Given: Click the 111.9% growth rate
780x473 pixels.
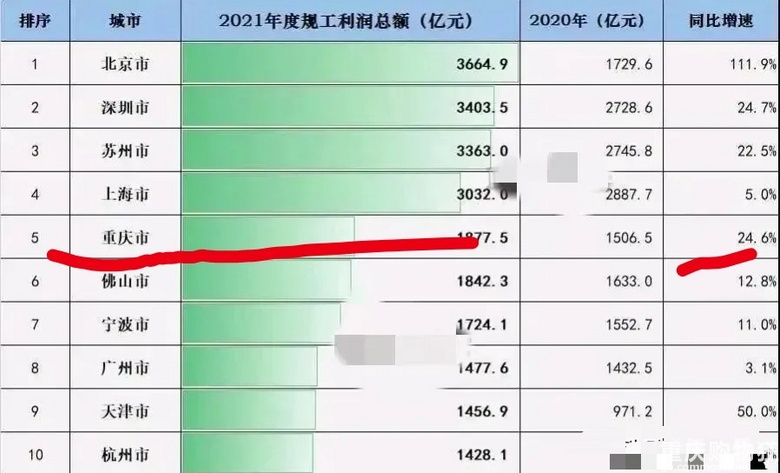Looking at the screenshot, I should 753,64.
